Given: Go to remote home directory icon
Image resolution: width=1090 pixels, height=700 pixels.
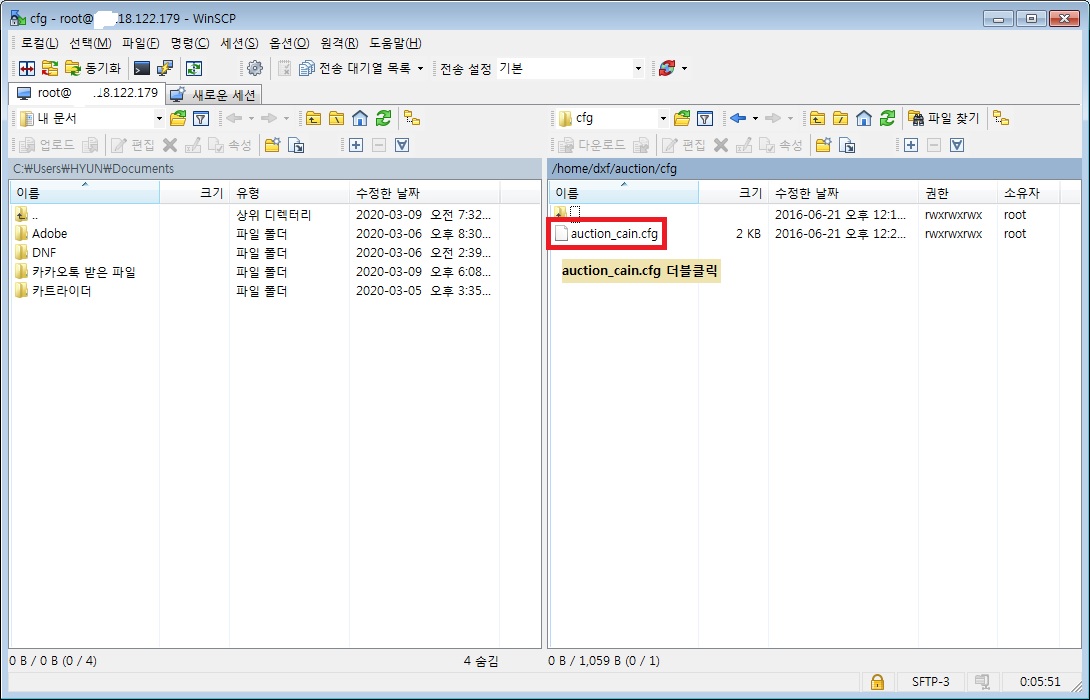Looking at the screenshot, I should point(864,119).
